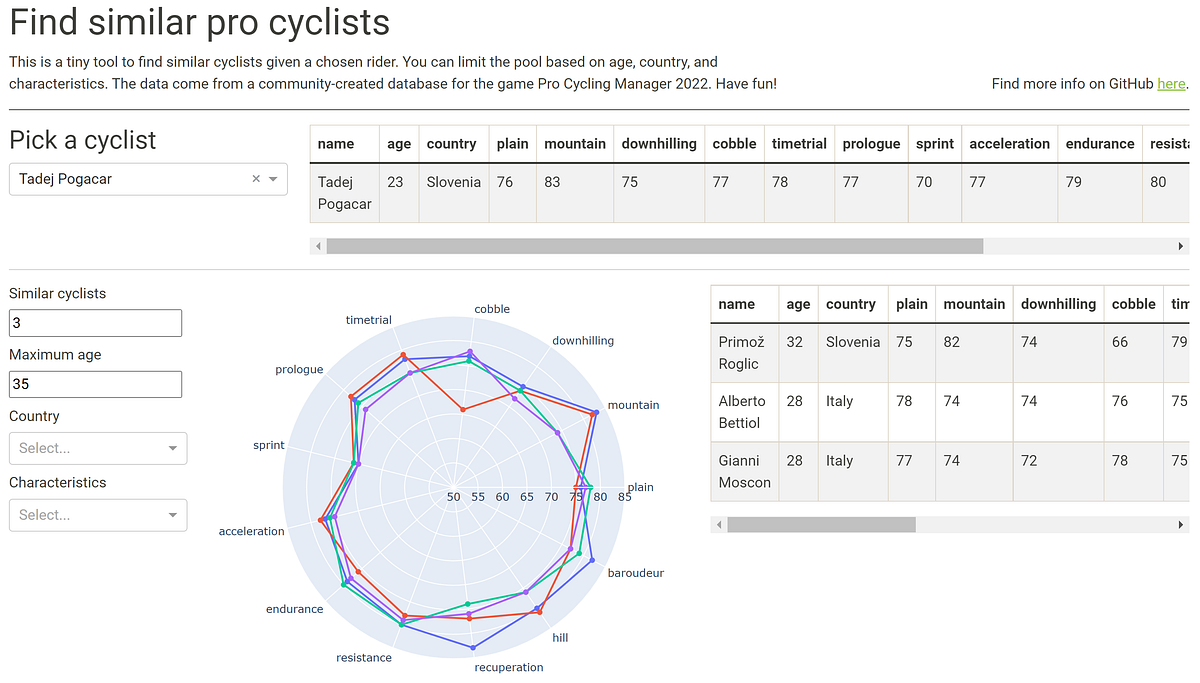Screen dimensions: 1200x683
Task: Click the caret icon on the cyclist picker
Action: [273, 179]
